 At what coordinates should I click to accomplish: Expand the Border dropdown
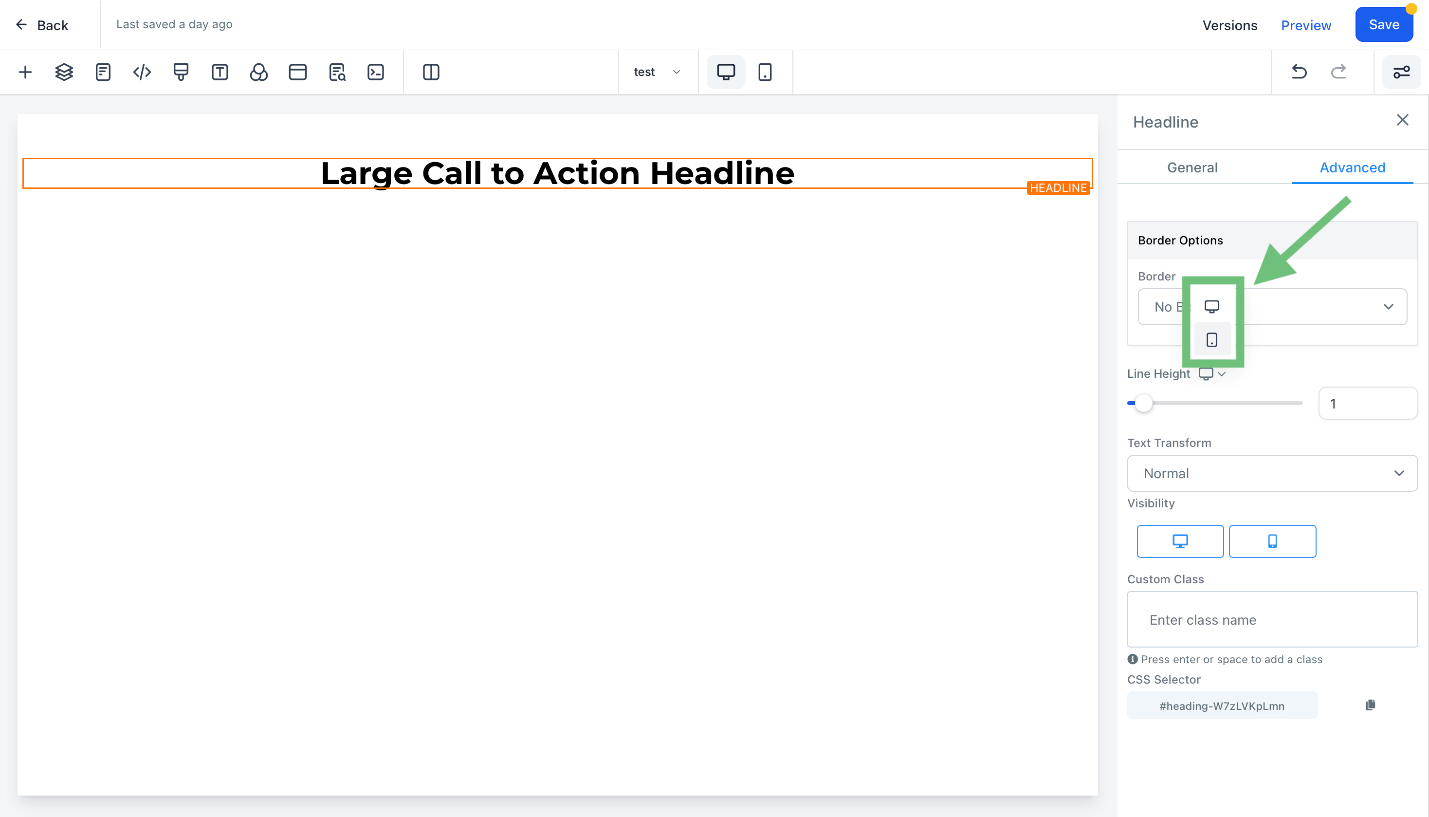point(1272,307)
